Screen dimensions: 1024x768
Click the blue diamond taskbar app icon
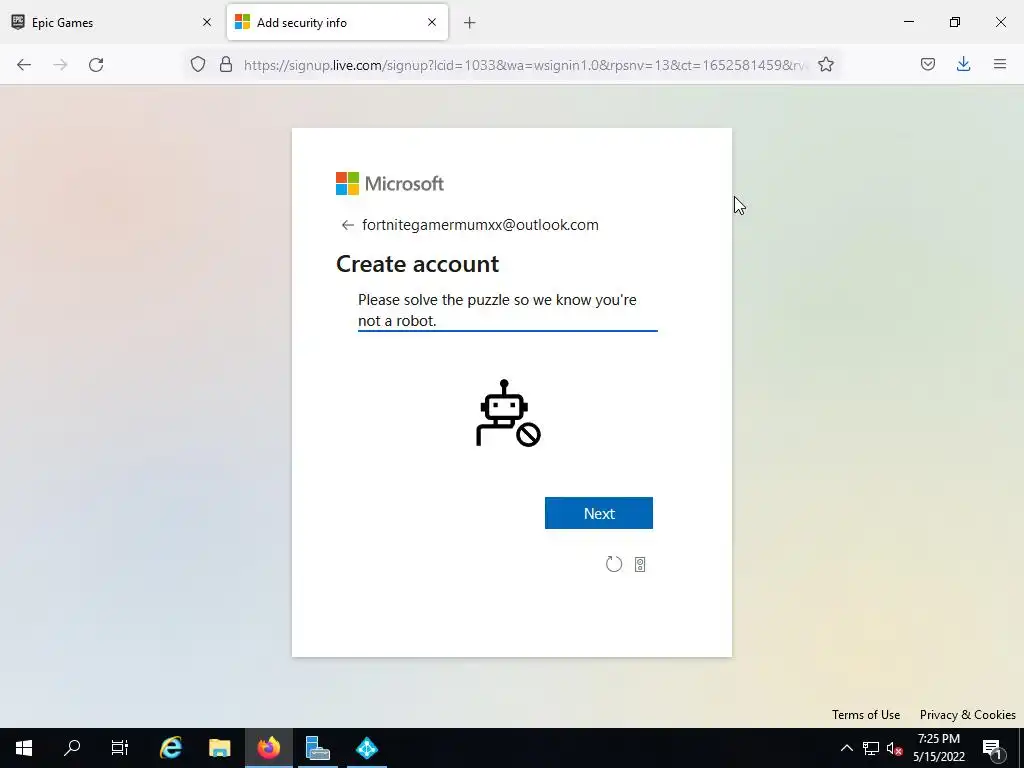pyautogui.click(x=367, y=748)
